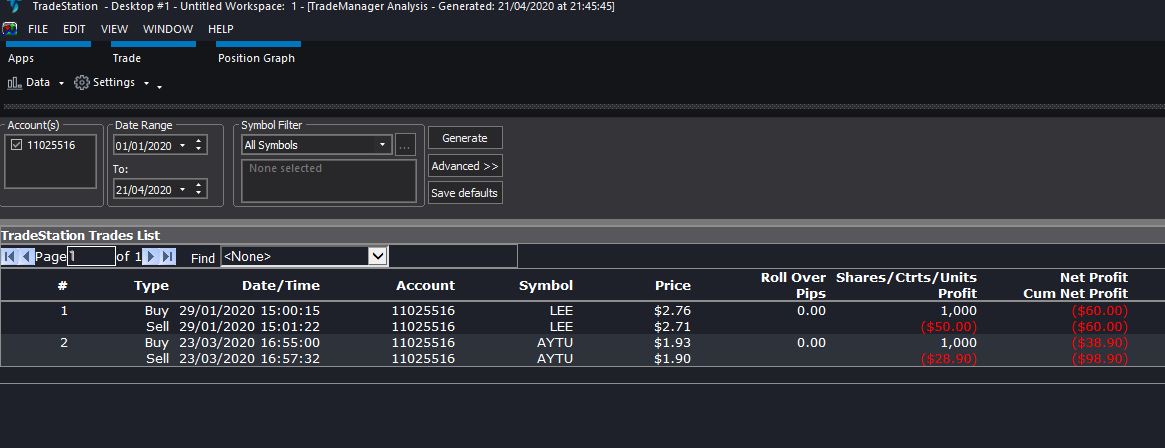1165x448 pixels.
Task: Click the Save defaults button
Action: [465, 193]
